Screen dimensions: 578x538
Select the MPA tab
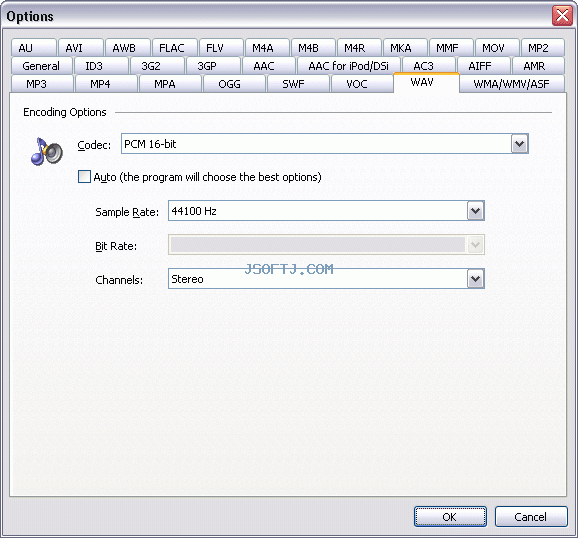[171, 84]
